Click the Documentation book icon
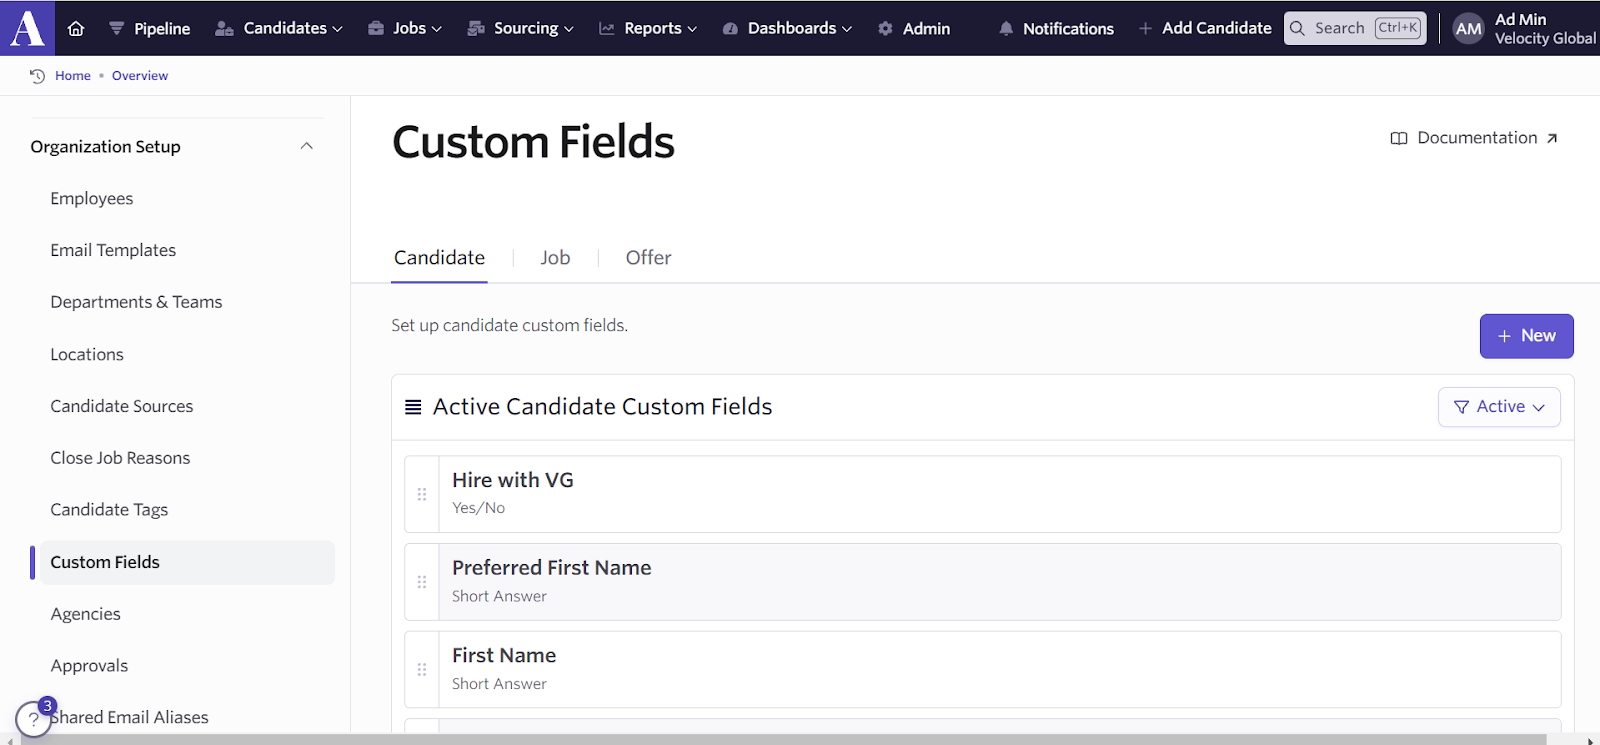This screenshot has height=745, width=1600. tap(1399, 138)
